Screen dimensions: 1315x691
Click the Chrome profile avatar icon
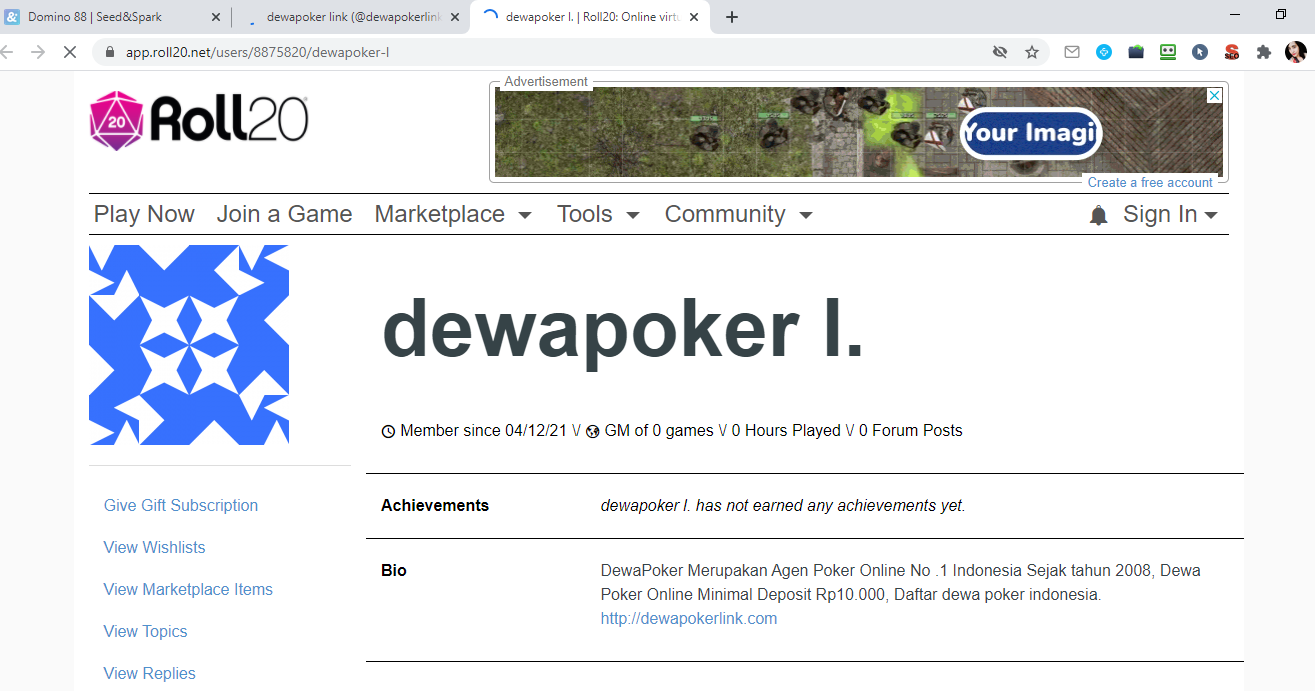click(x=1295, y=51)
